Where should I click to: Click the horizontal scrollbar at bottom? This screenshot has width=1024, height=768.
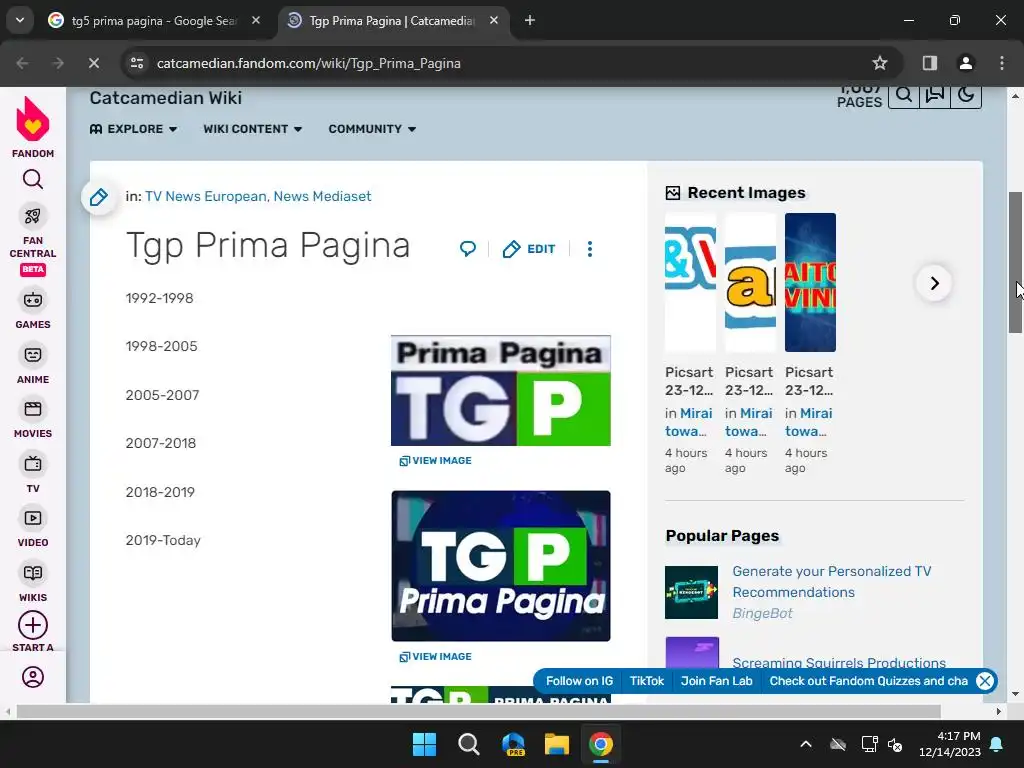click(x=478, y=711)
